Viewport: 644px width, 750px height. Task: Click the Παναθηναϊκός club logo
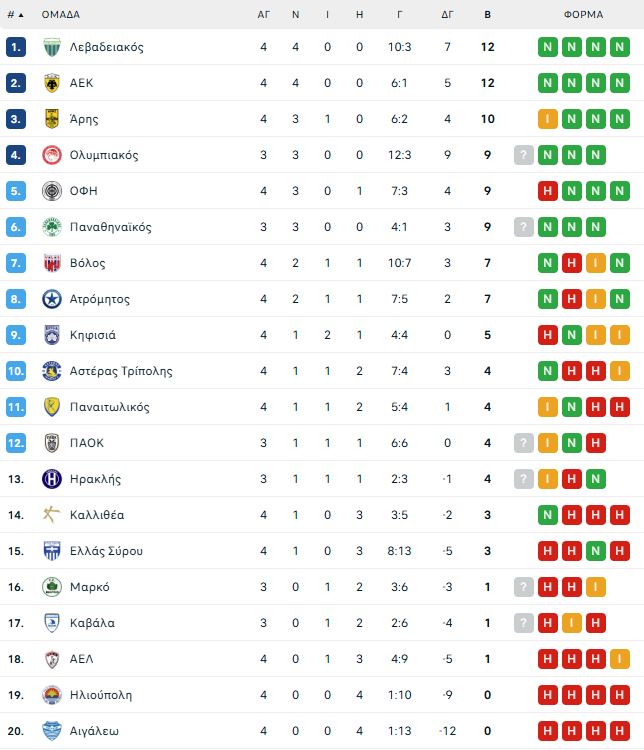click(x=52, y=227)
